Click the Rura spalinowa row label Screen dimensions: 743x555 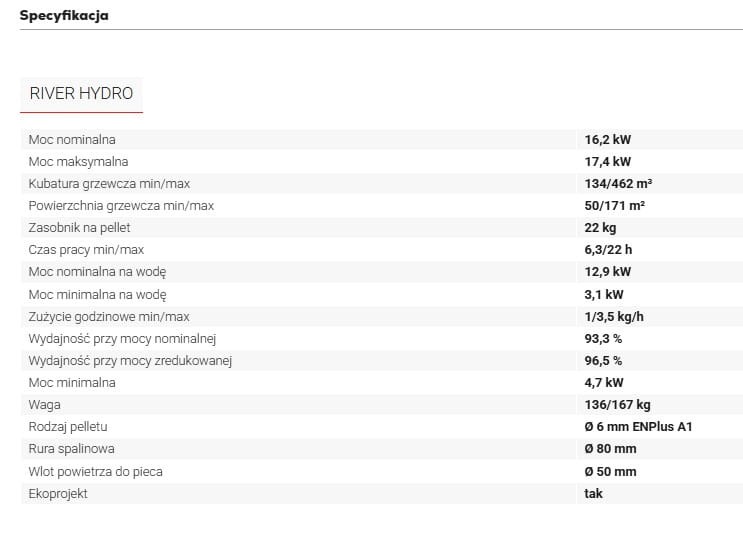coord(72,449)
